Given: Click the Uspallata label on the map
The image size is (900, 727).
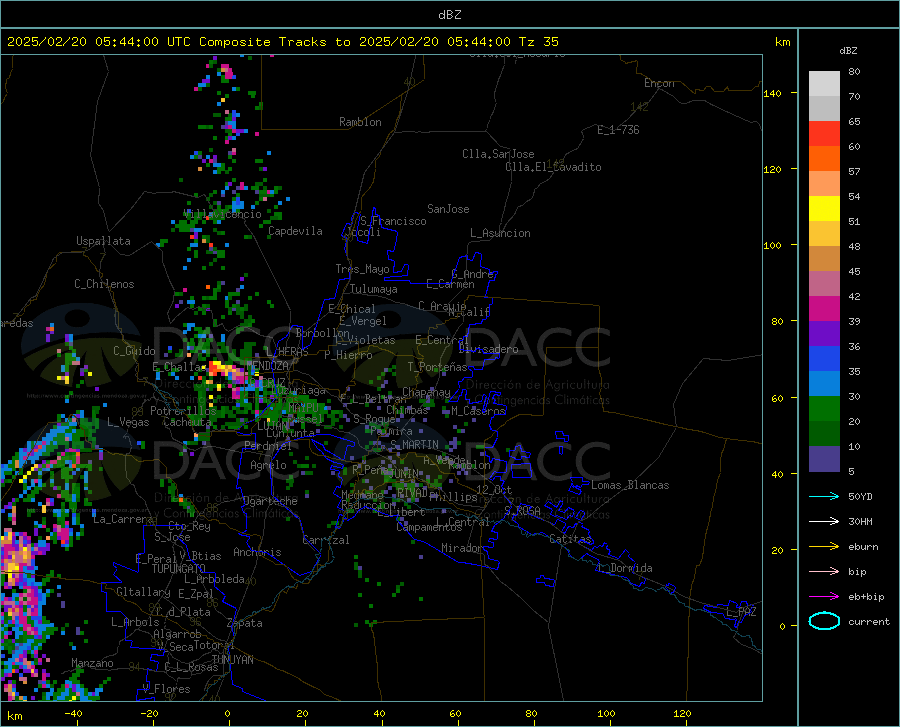Looking at the screenshot, I should click(103, 242).
